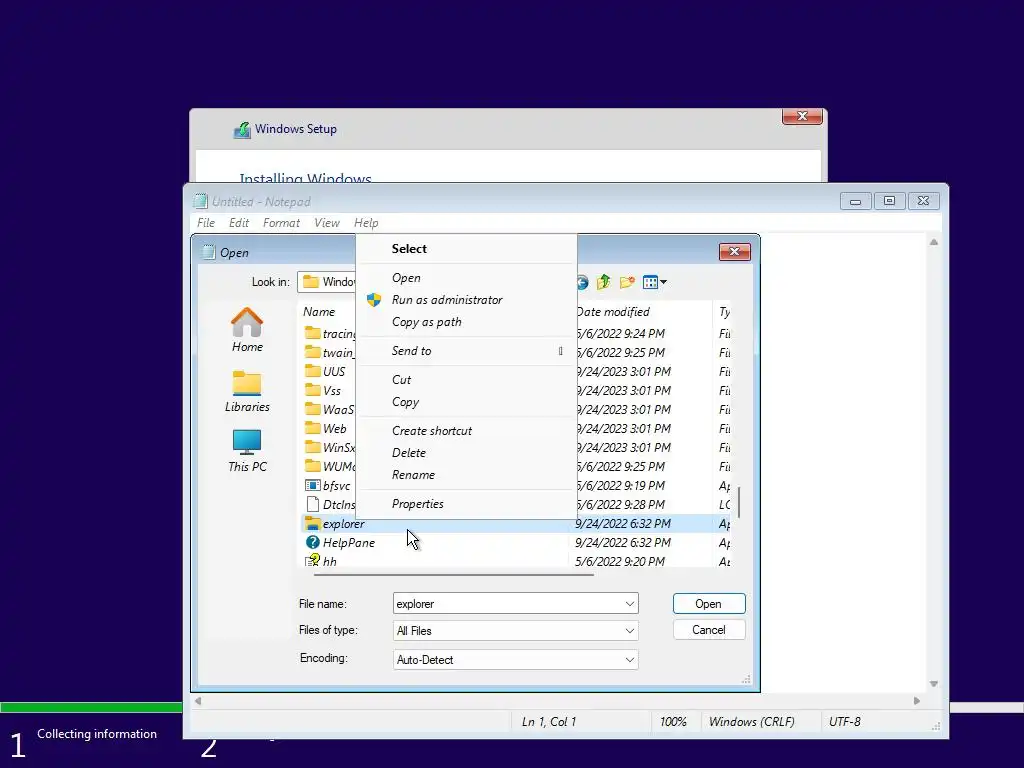1024x768 pixels.
Task: Click 9/24/2022 6:32 PM date for explorer
Action: [622, 523]
